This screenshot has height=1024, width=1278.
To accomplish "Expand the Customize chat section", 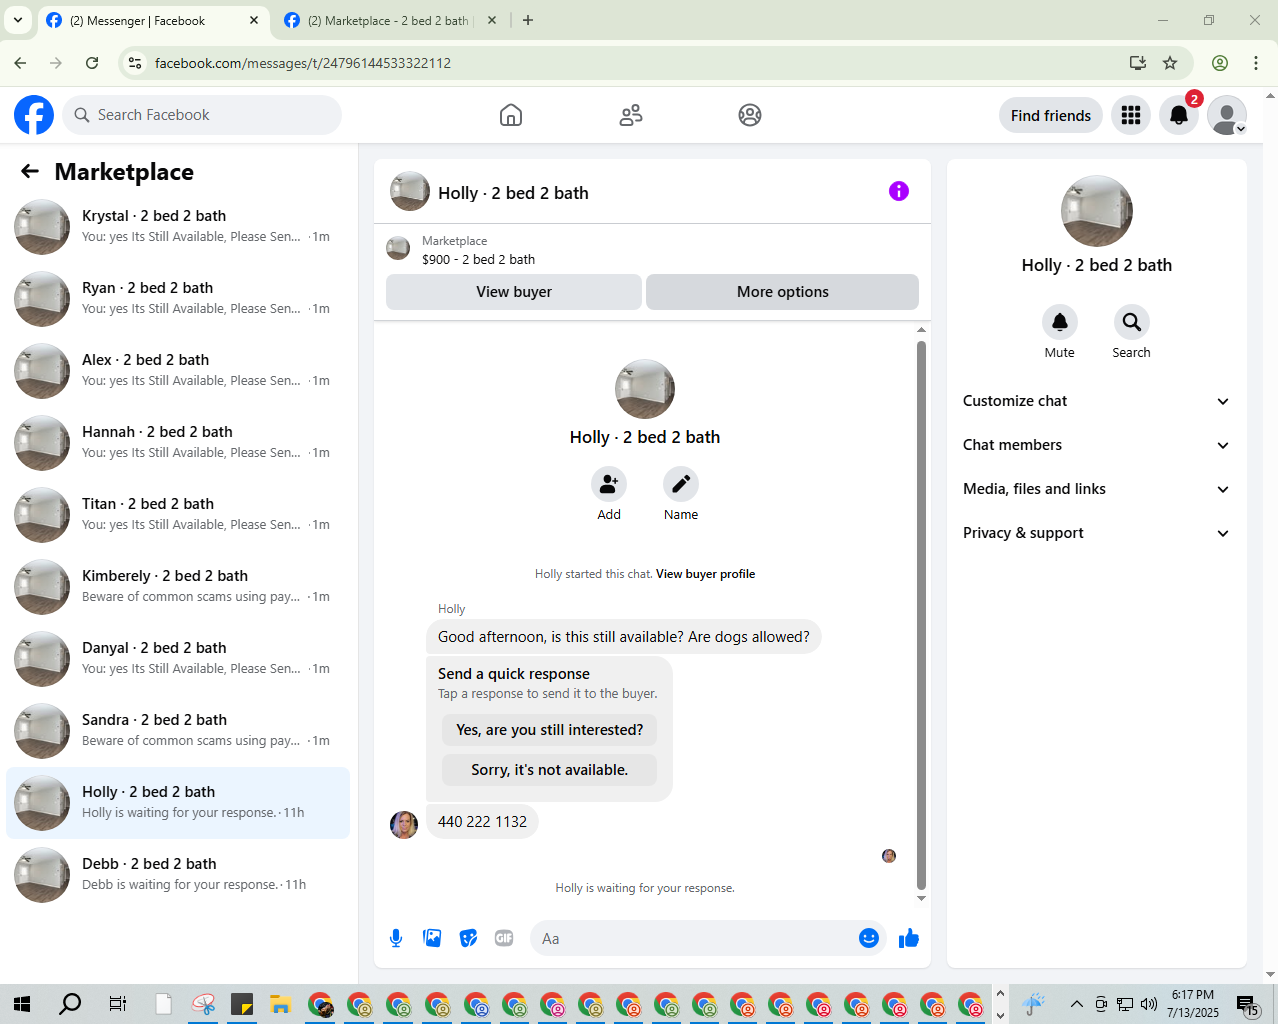I will [x=1096, y=401].
